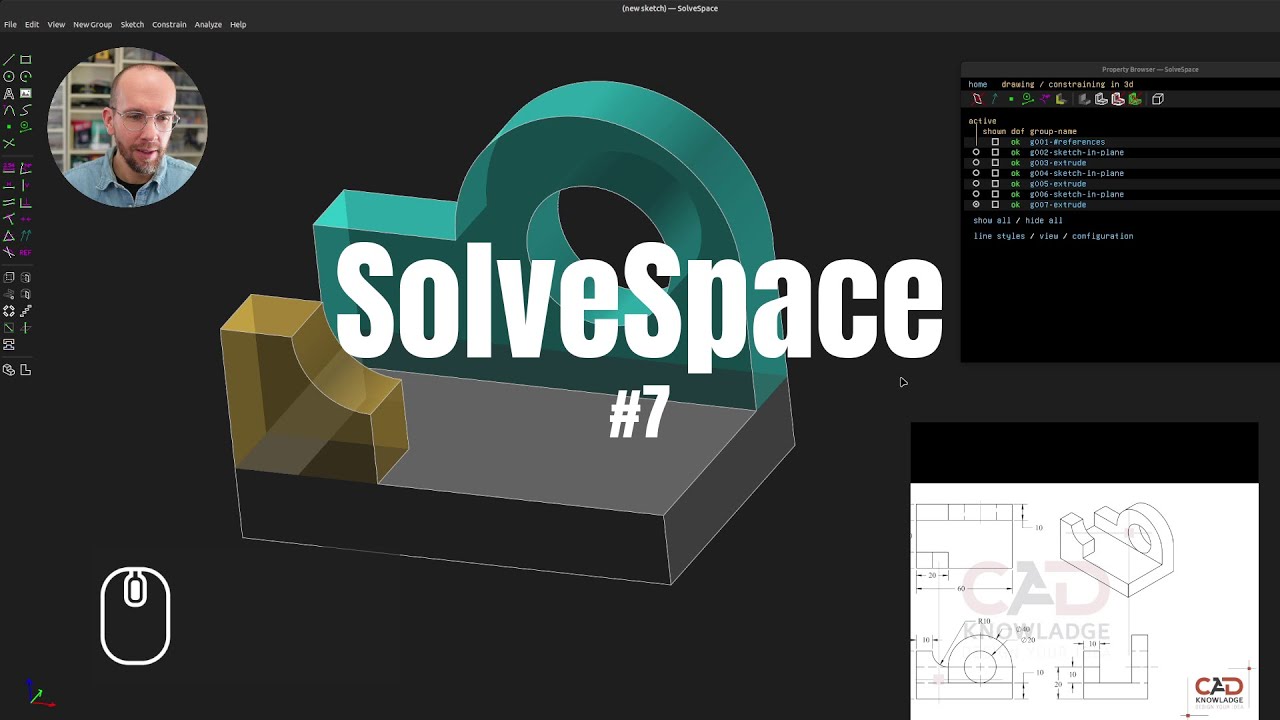Activate group g002-sketch-in-plane radio button
1280x720 pixels.
[976, 152]
